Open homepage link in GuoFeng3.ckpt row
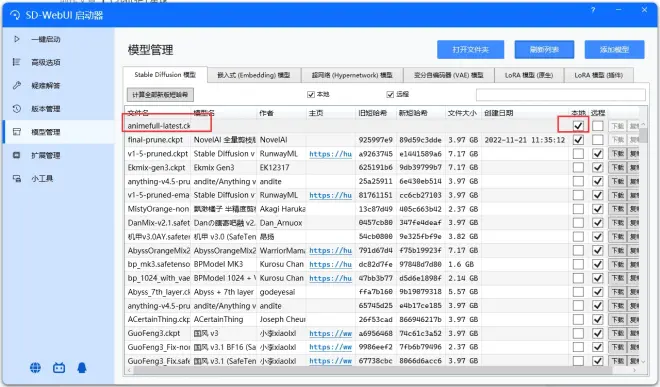This screenshot has height=387, width=660. [x=330, y=334]
